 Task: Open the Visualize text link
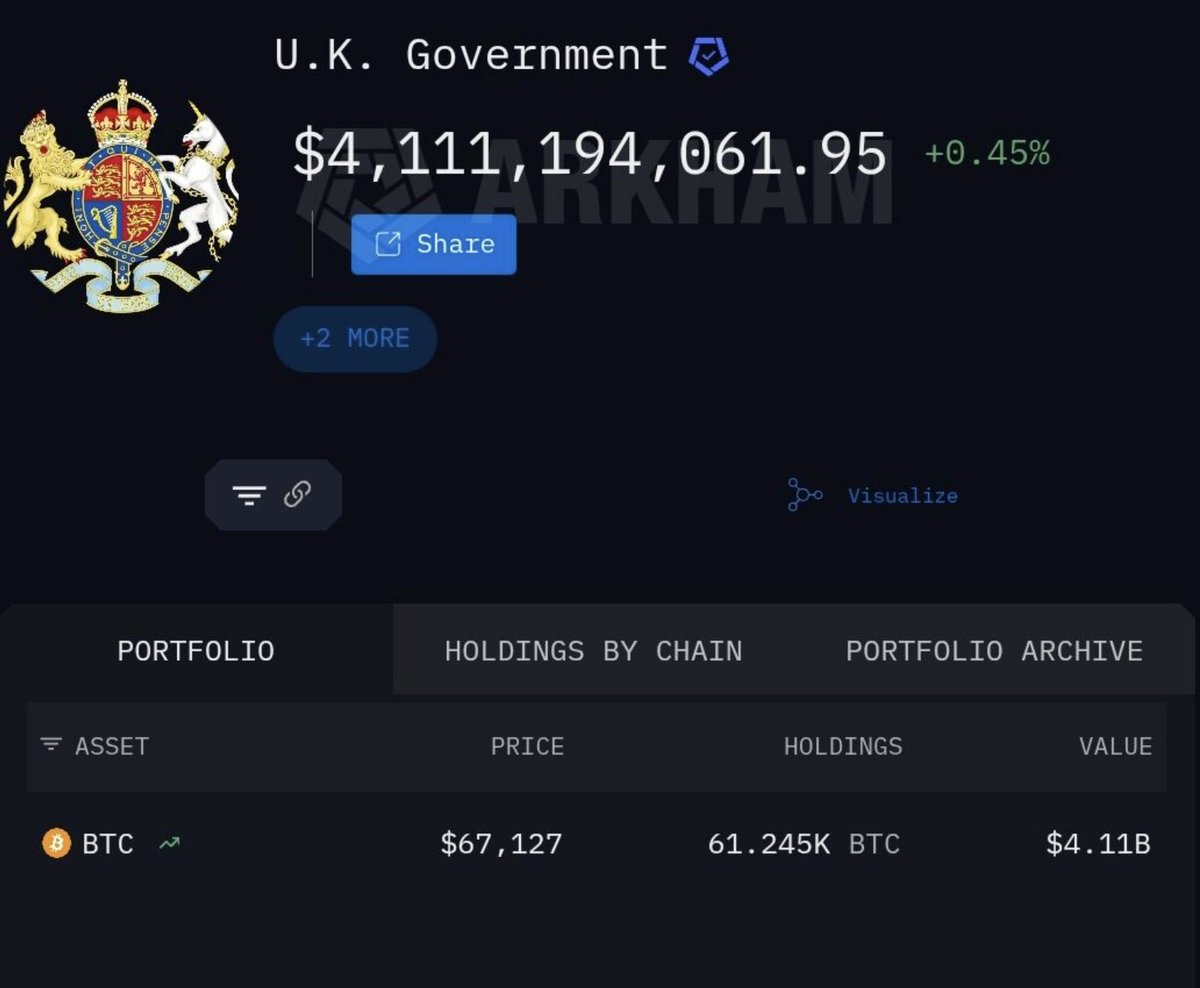(902, 496)
